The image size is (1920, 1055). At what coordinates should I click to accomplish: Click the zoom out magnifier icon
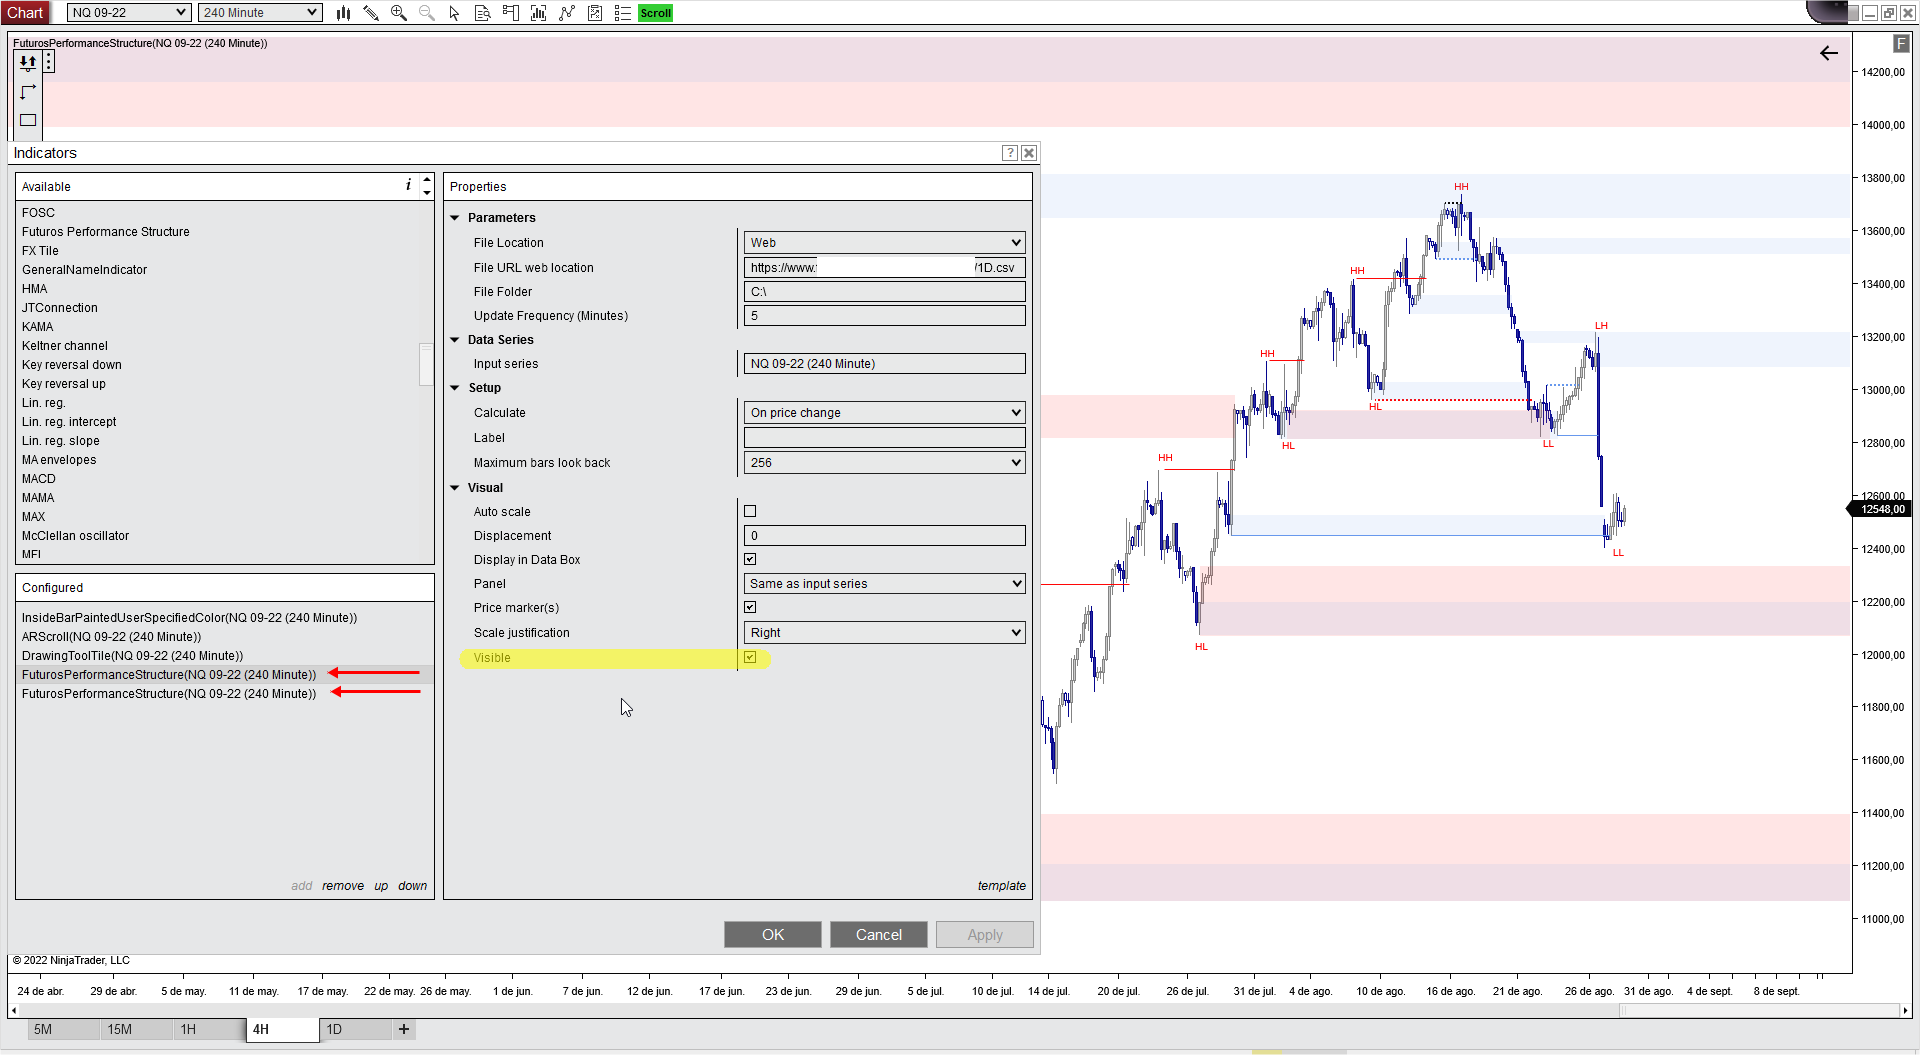click(x=427, y=13)
